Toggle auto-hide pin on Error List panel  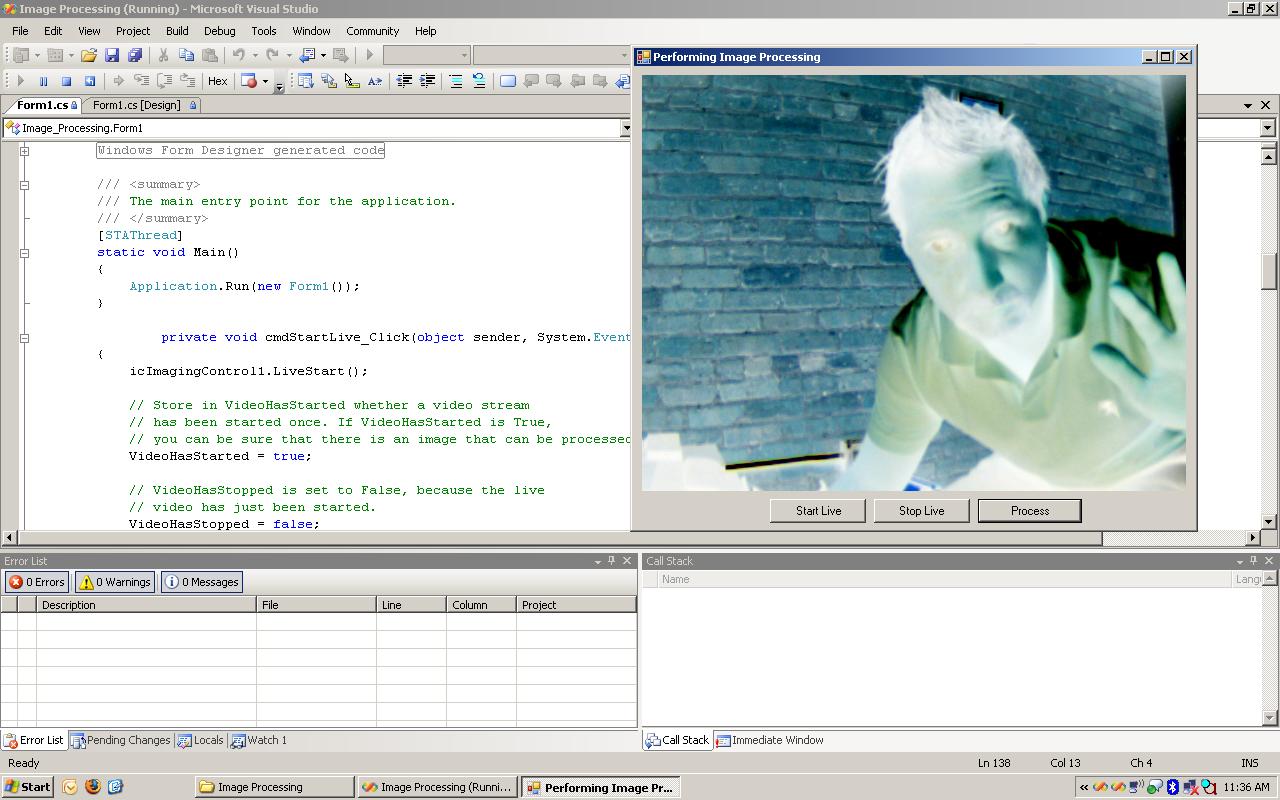point(612,561)
